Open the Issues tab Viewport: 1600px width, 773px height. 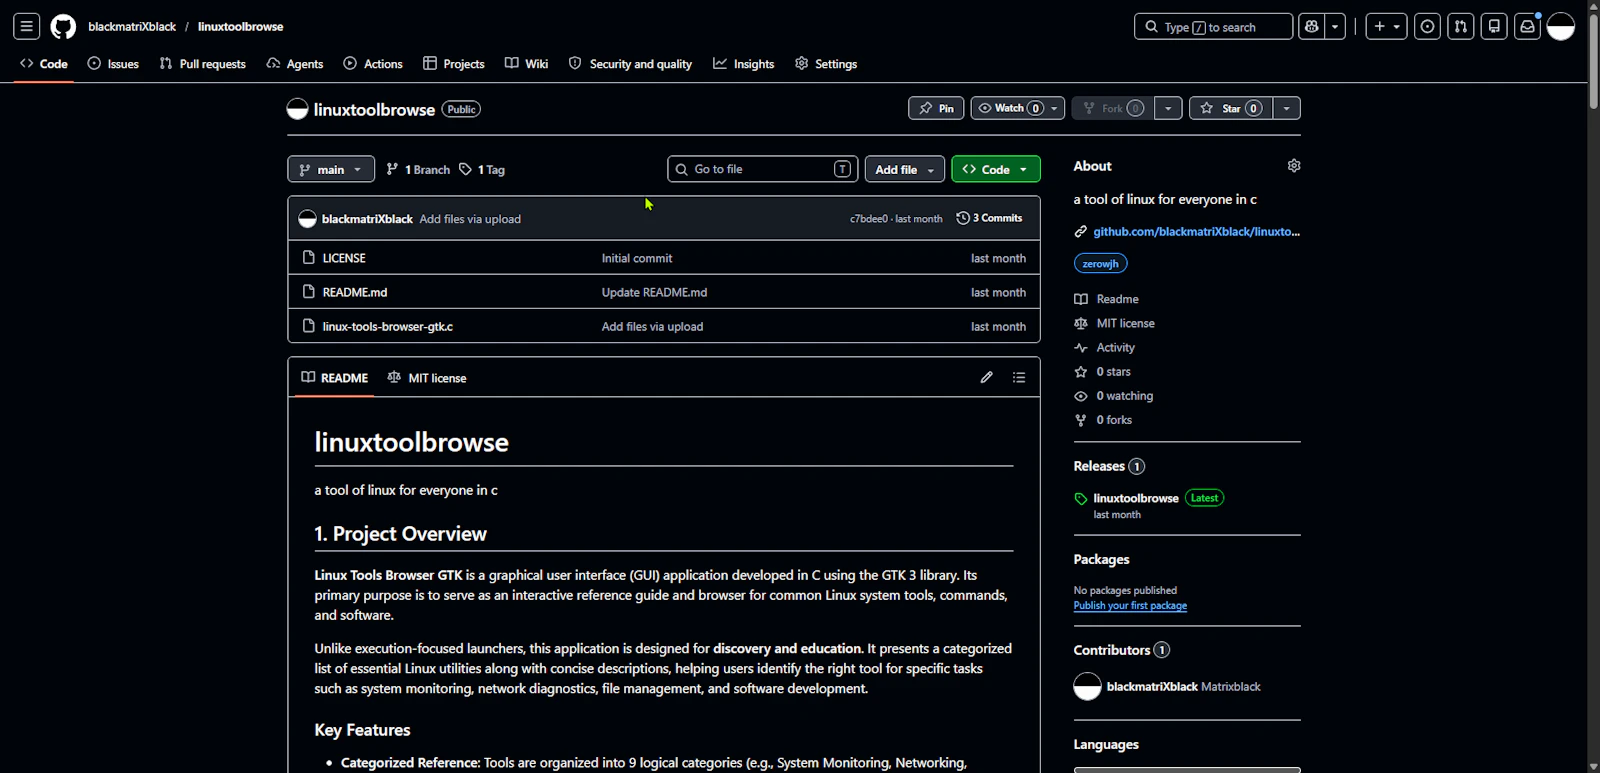coord(113,64)
